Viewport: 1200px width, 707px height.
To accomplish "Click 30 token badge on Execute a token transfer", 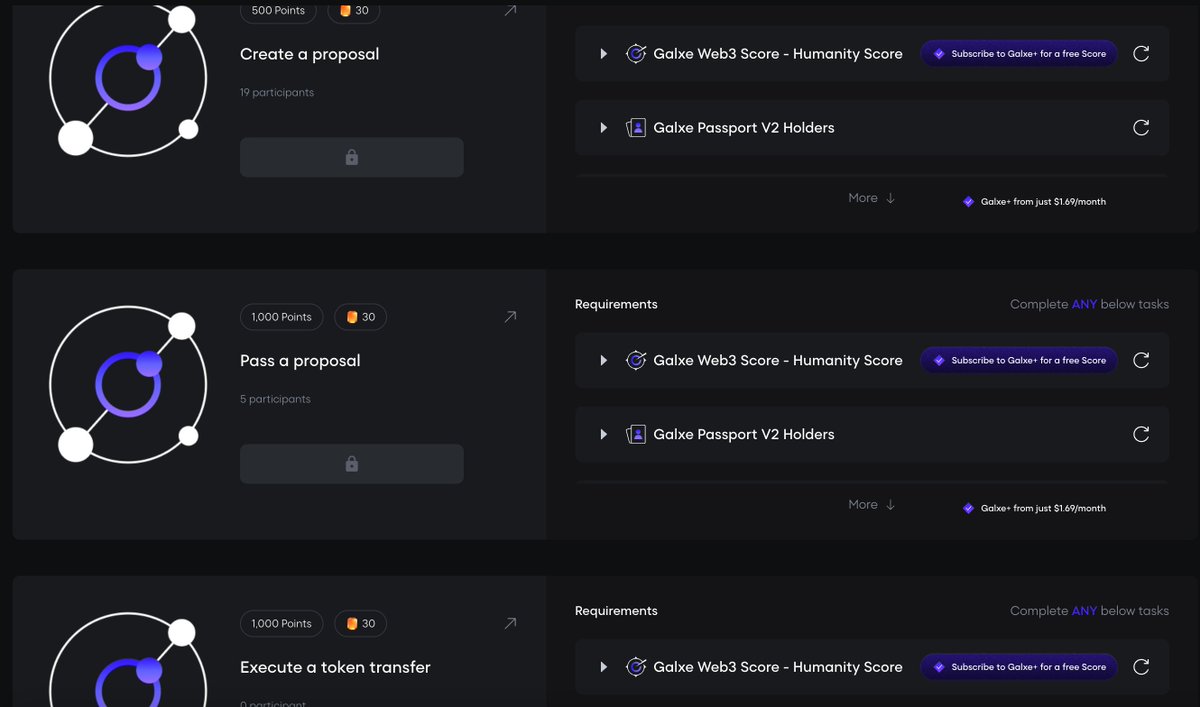I will coord(360,623).
